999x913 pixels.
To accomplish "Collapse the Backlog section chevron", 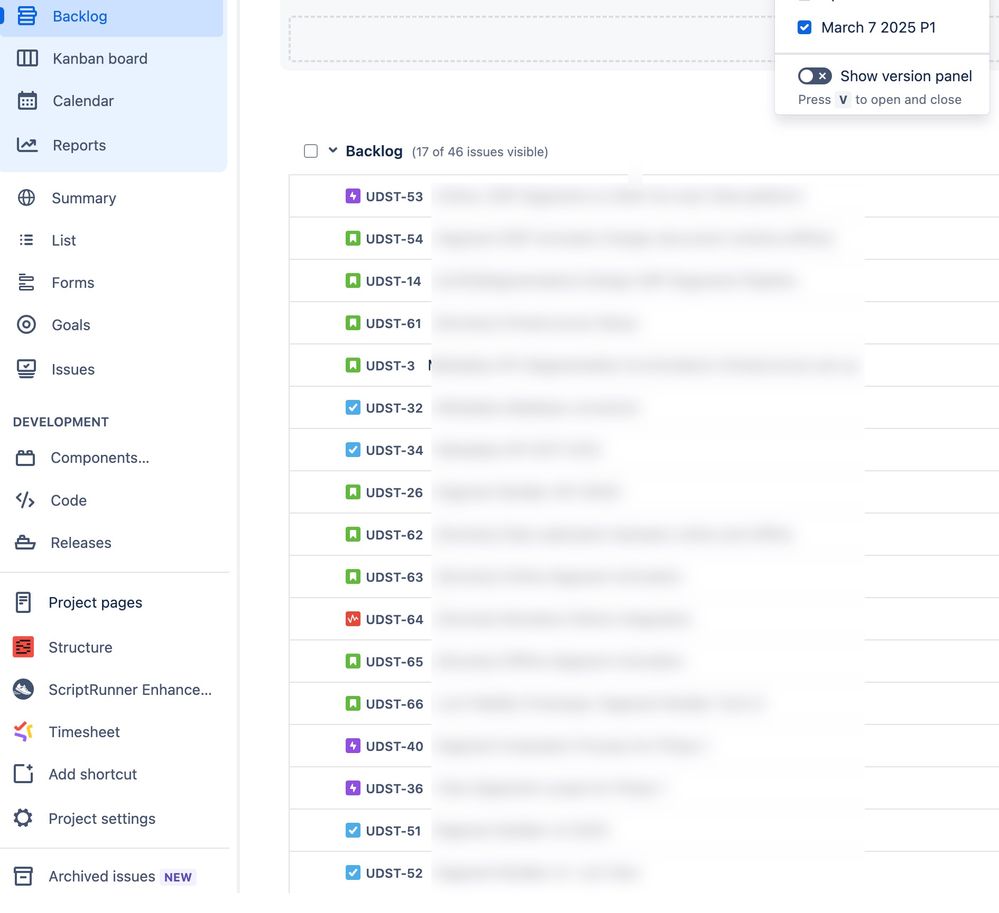I will point(333,150).
